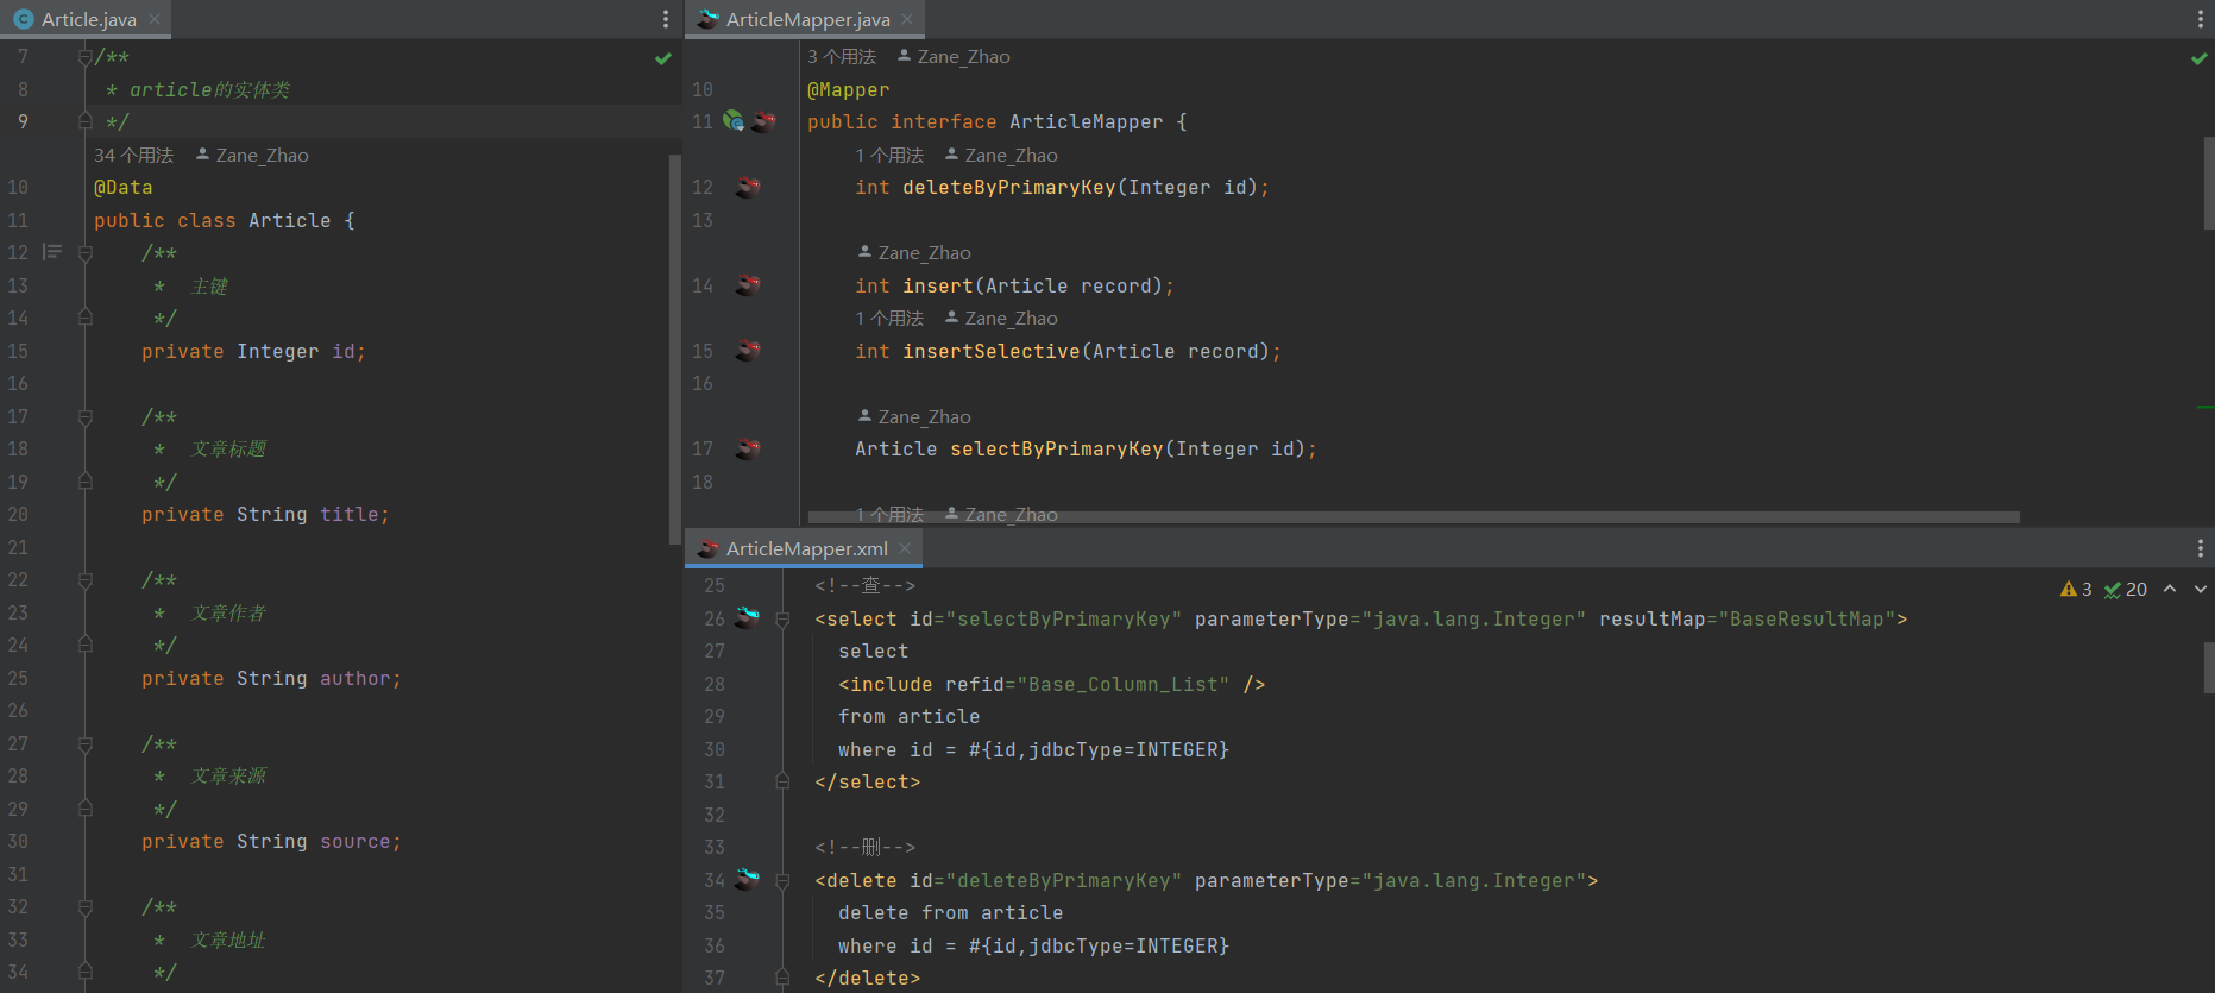
Task: Click the 'private String author;' declaration
Action: pyautogui.click(x=271, y=678)
